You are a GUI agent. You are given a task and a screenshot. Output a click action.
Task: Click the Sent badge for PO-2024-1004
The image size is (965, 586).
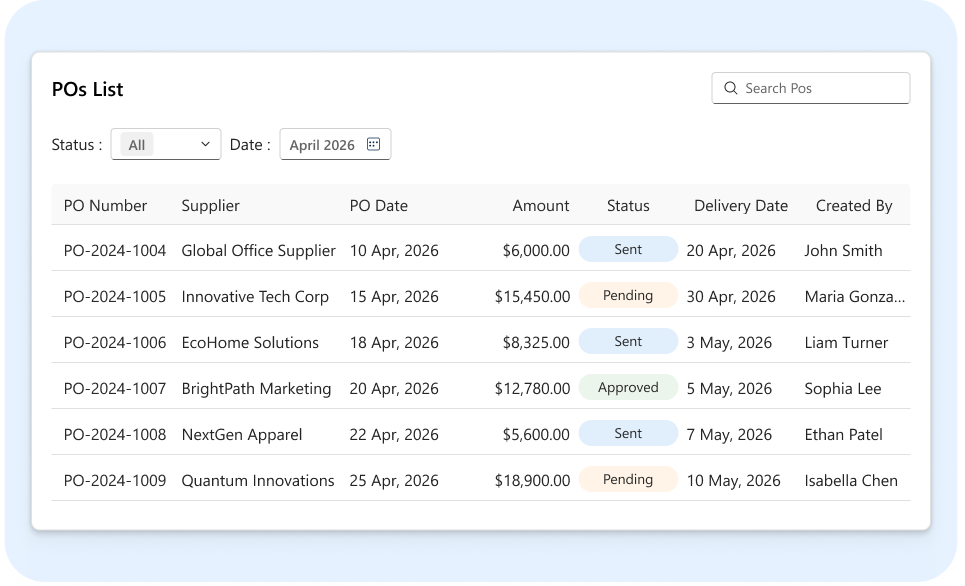pyautogui.click(x=628, y=249)
